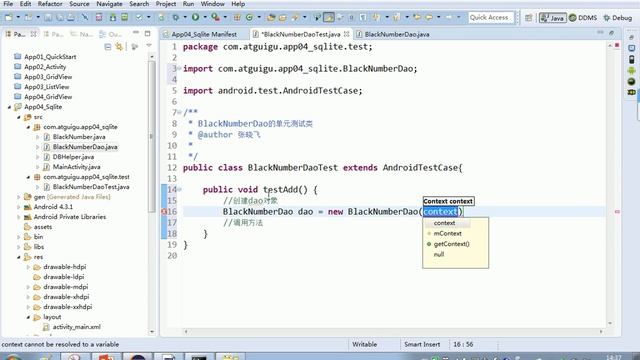640x360 pixels.
Task: Open the Android SDK Manager icon
Action: (113, 18)
